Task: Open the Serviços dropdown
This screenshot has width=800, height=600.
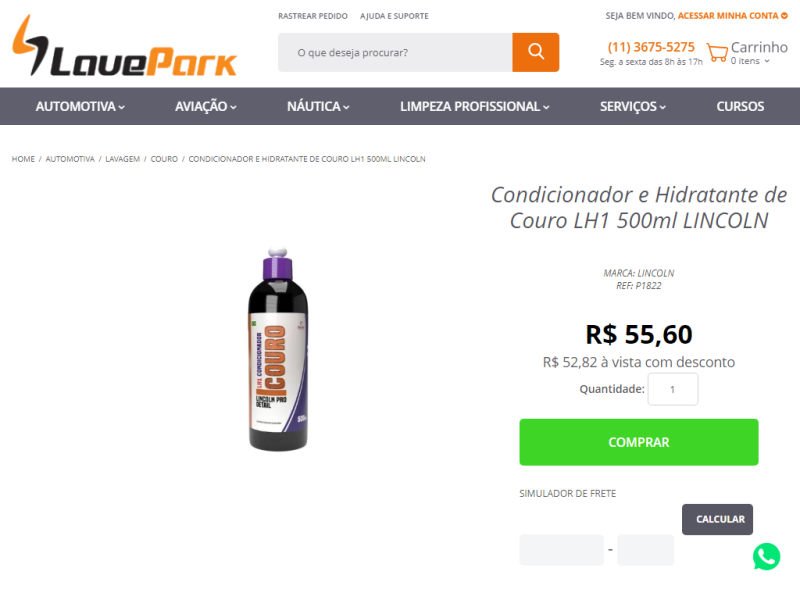Action: (633, 106)
